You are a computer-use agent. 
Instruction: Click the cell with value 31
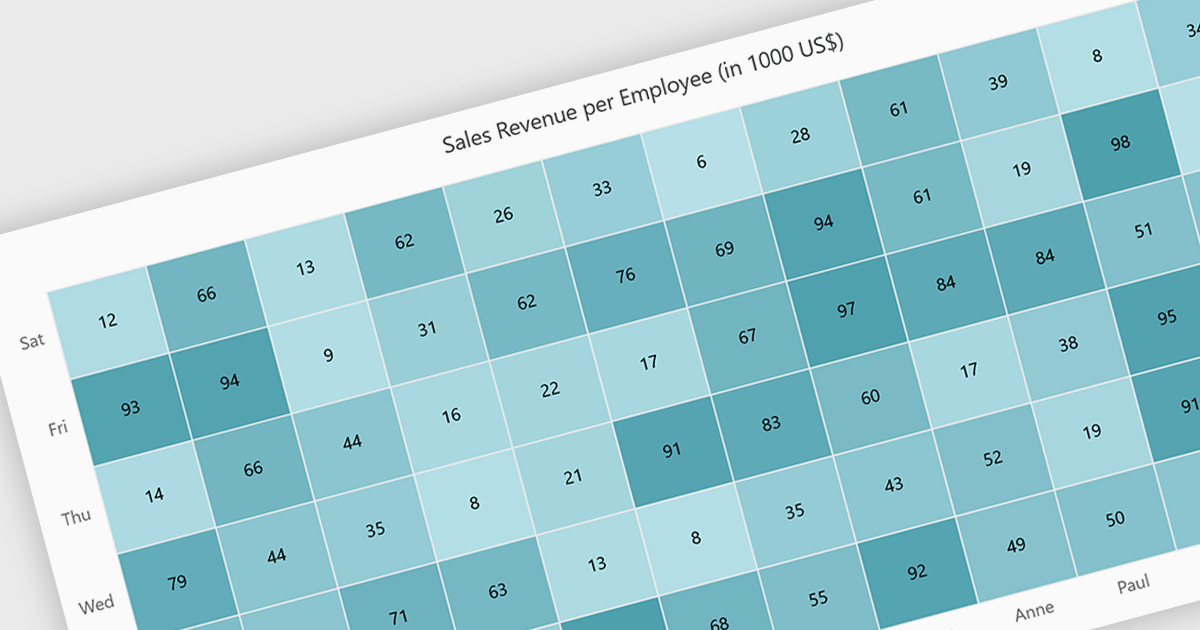tap(428, 328)
